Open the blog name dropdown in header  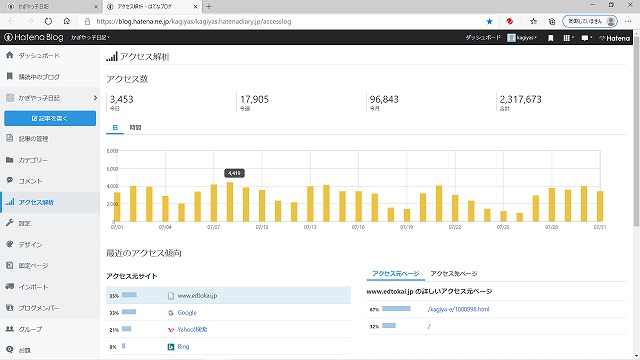pyautogui.click(x=90, y=38)
